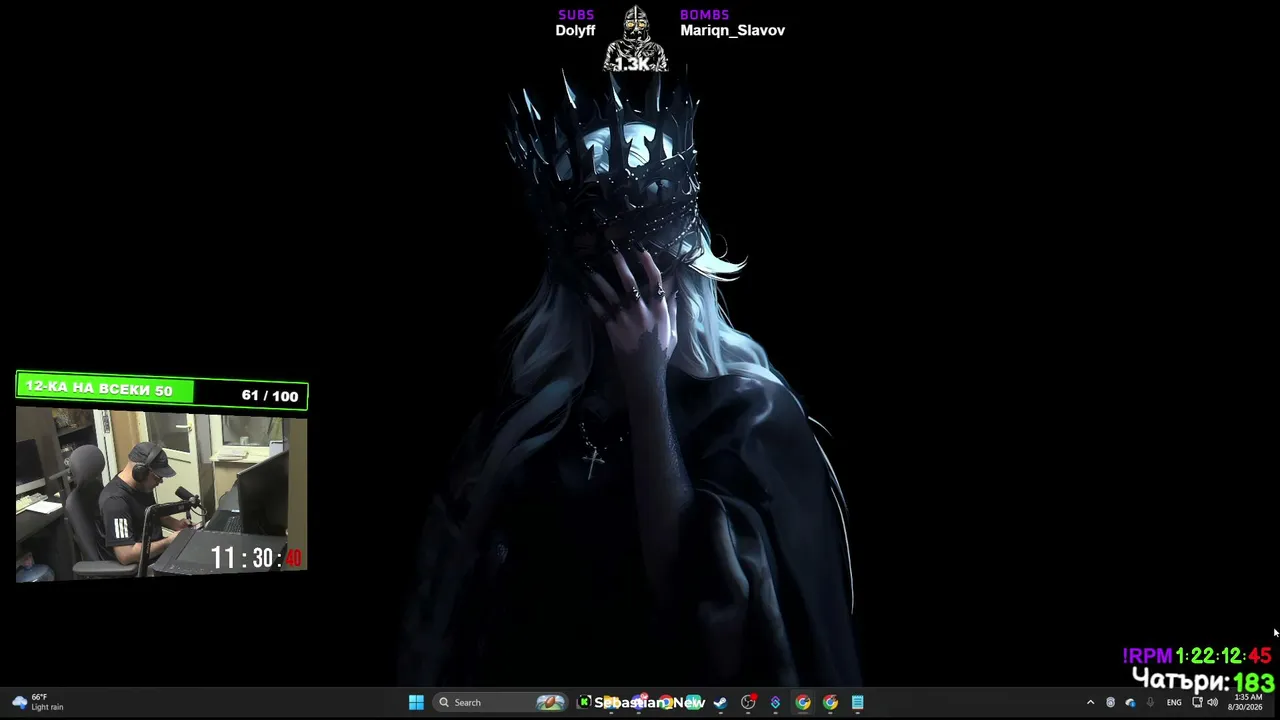
Task: Open the gray round tray icon beside the chevron
Action: [1110, 702]
